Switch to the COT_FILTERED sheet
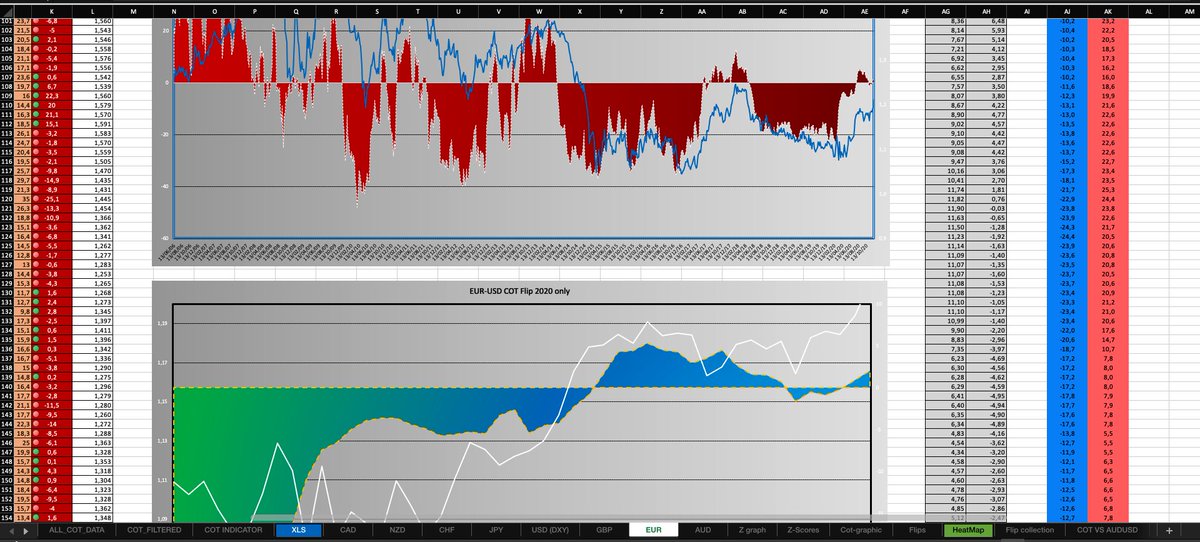Image resolution: width=1200 pixels, height=542 pixels. [152, 531]
